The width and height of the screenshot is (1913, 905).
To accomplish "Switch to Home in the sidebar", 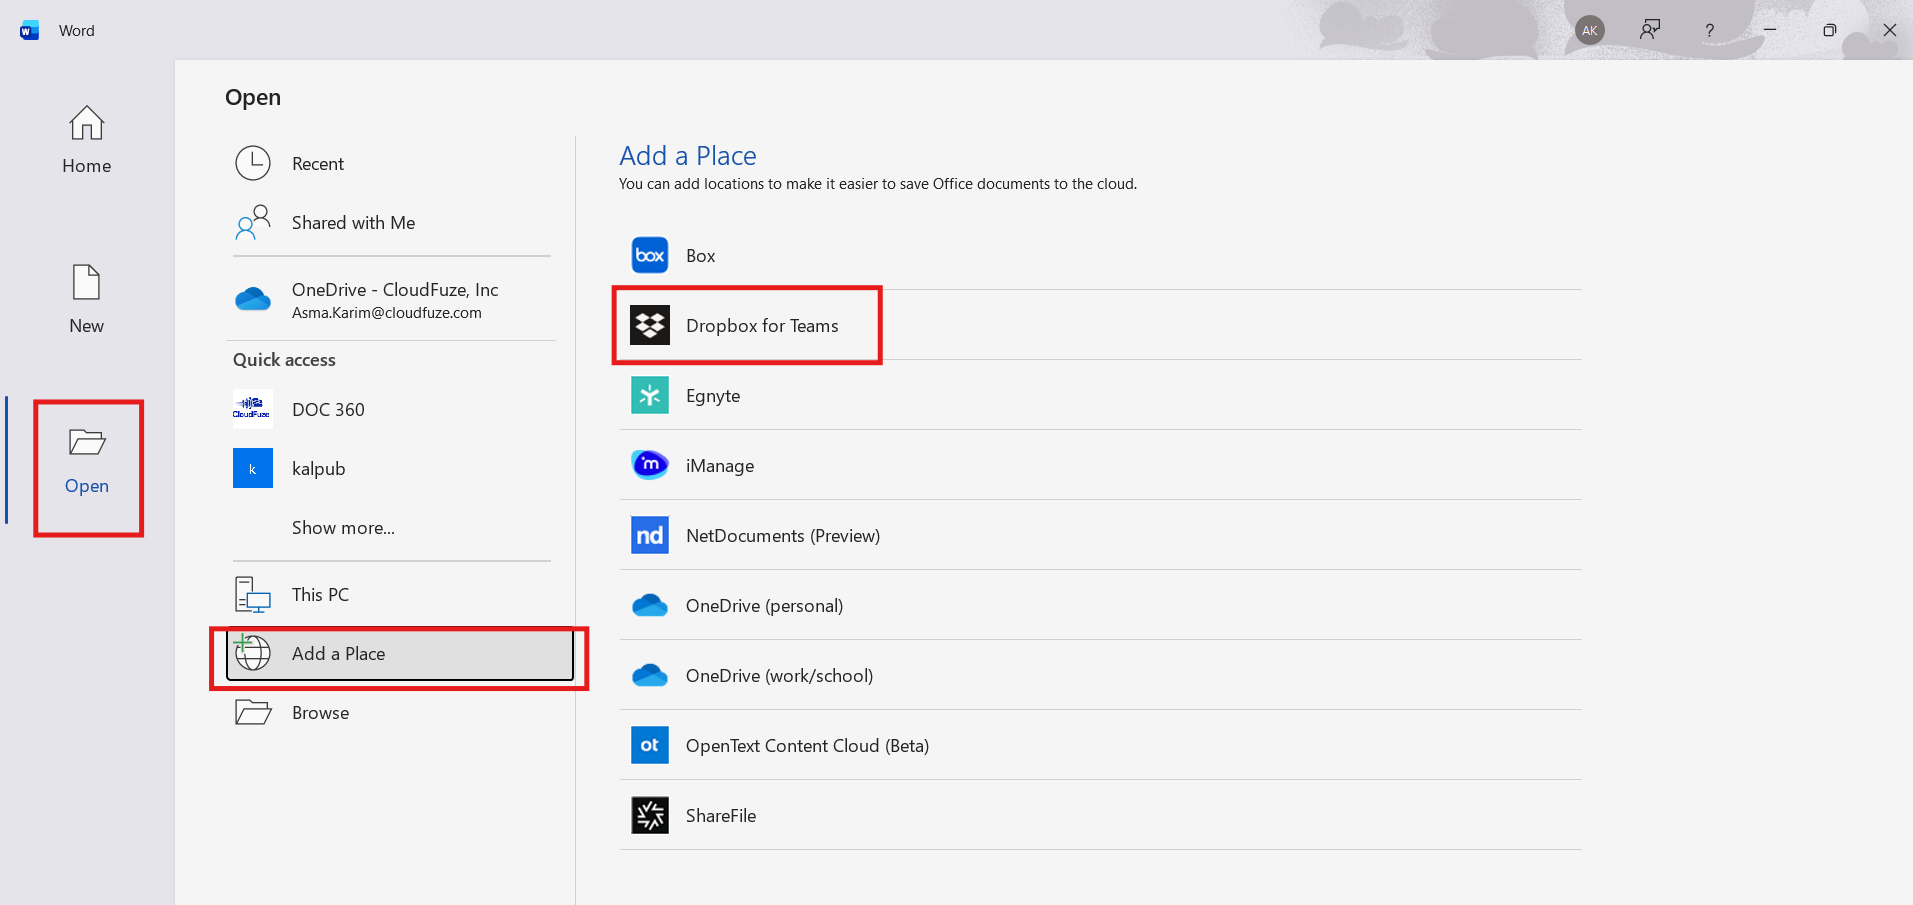I will pyautogui.click(x=86, y=140).
